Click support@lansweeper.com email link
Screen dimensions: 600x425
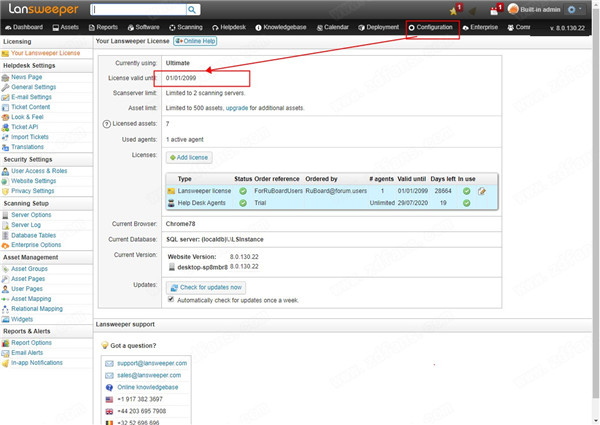152,363
